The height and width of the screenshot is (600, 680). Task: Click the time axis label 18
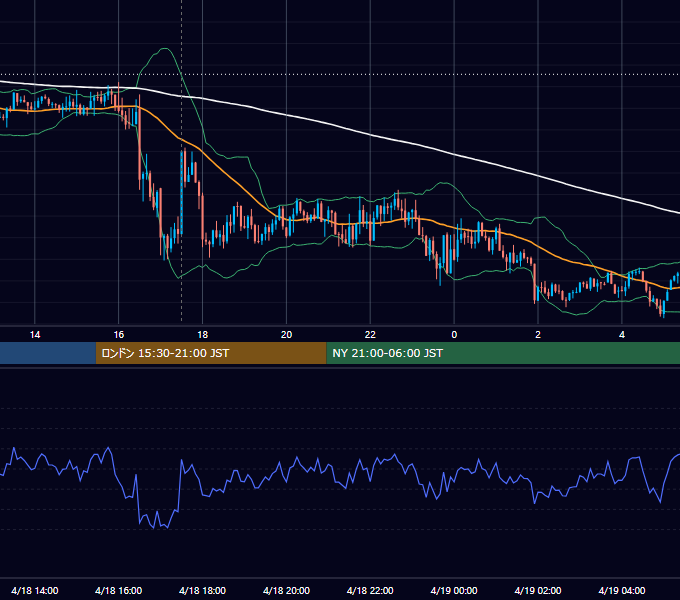coord(203,335)
